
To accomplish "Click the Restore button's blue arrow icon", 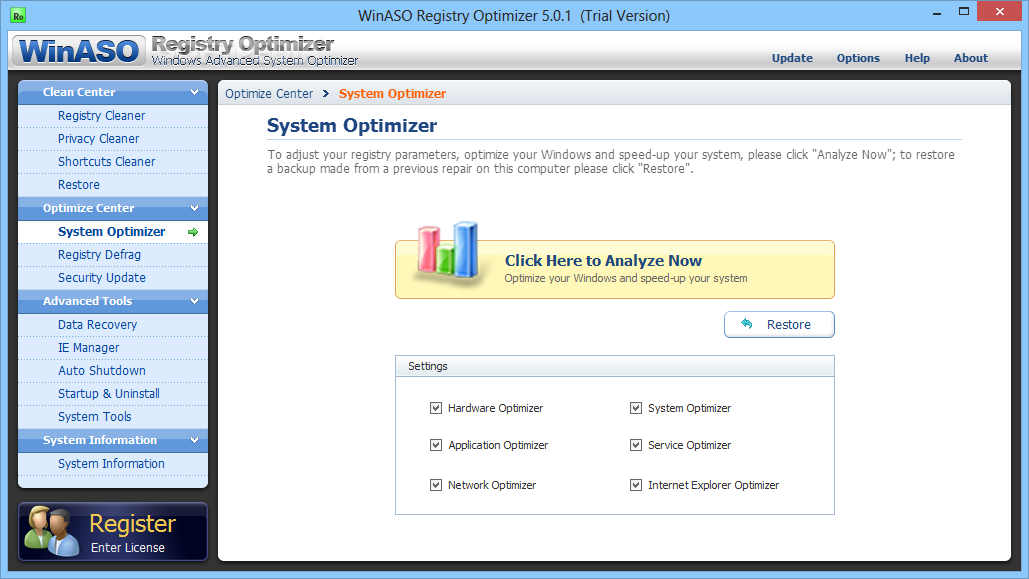I will [x=747, y=324].
